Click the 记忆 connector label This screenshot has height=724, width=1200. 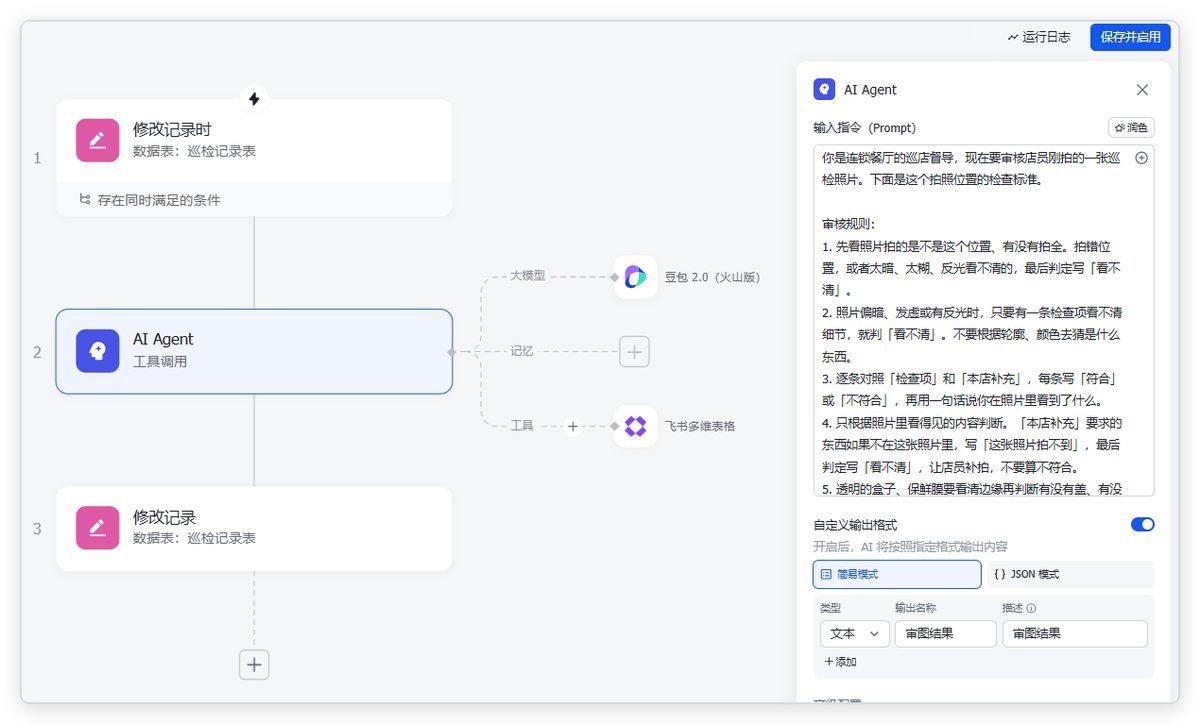pos(522,351)
